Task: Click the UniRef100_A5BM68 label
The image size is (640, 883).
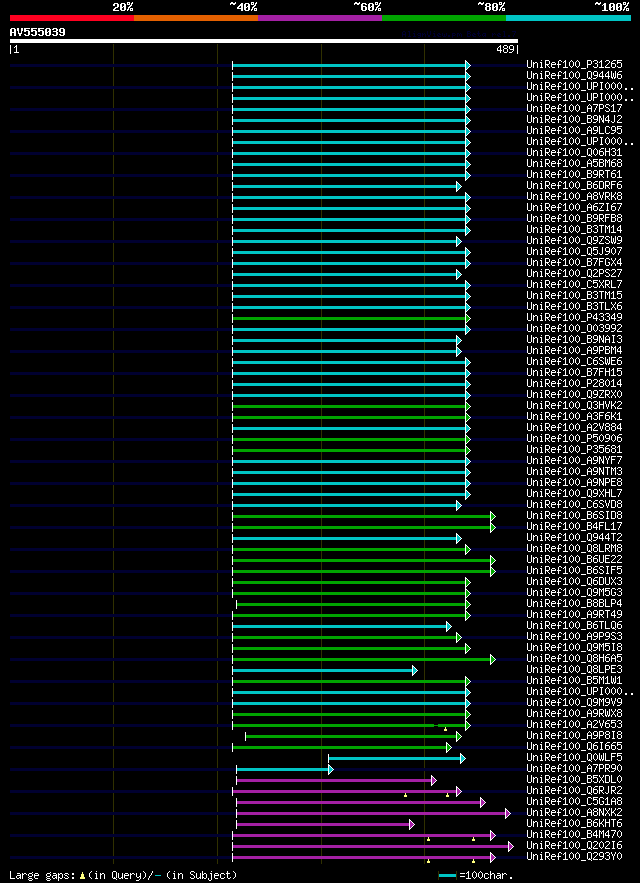Action: click(x=574, y=163)
